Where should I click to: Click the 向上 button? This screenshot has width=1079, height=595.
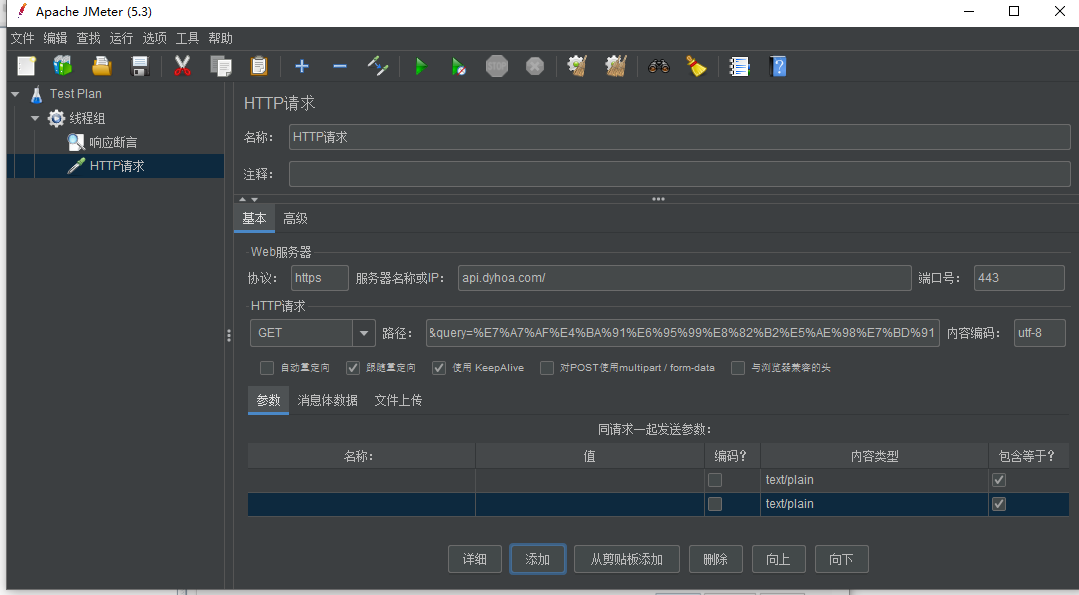pyautogui.click(x=778, y=559)
